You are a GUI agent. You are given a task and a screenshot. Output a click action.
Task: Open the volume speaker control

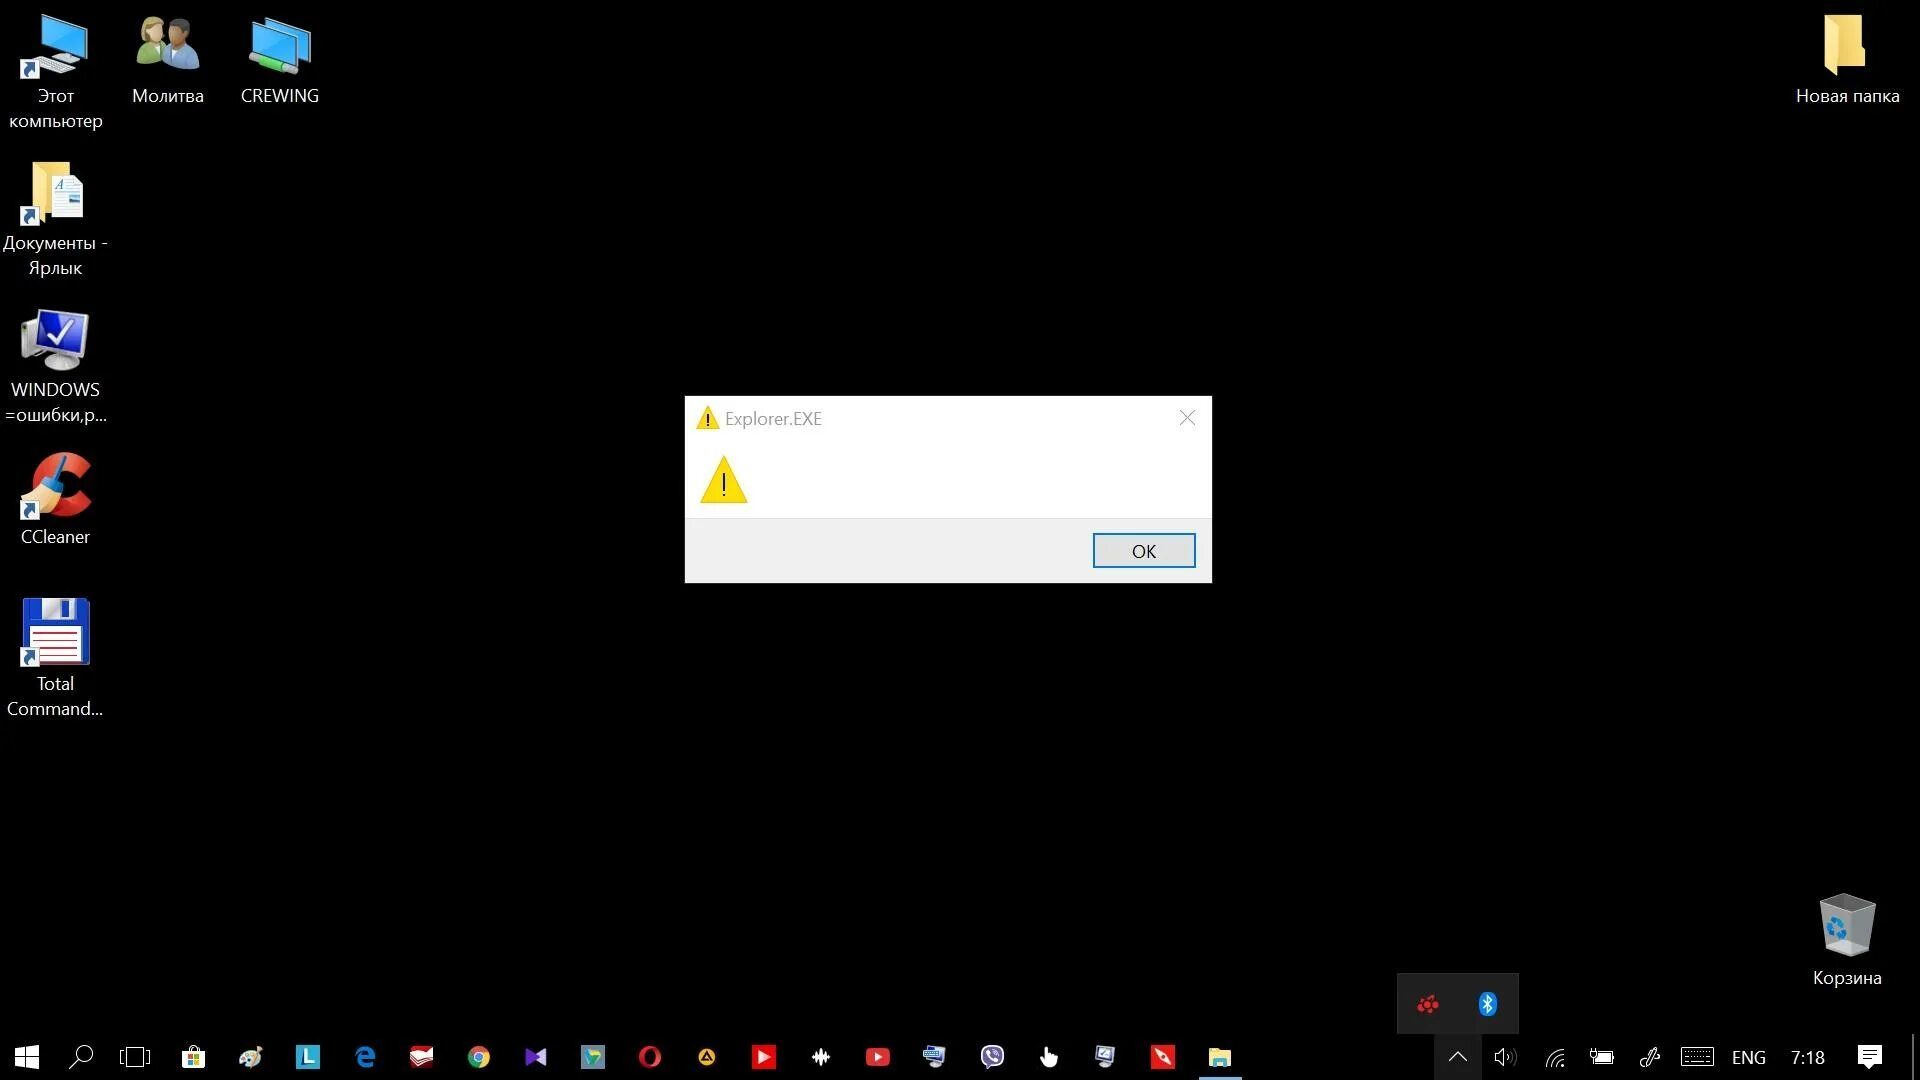pyautogui.click(x=1505, y=1057)
